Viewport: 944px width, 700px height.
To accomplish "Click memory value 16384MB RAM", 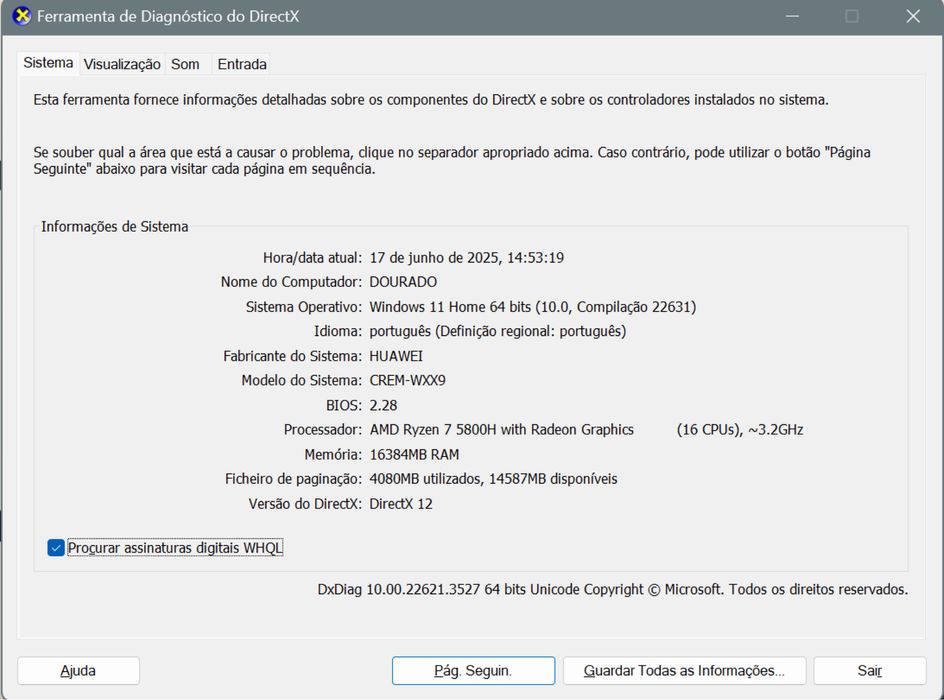I will (414, 454).
